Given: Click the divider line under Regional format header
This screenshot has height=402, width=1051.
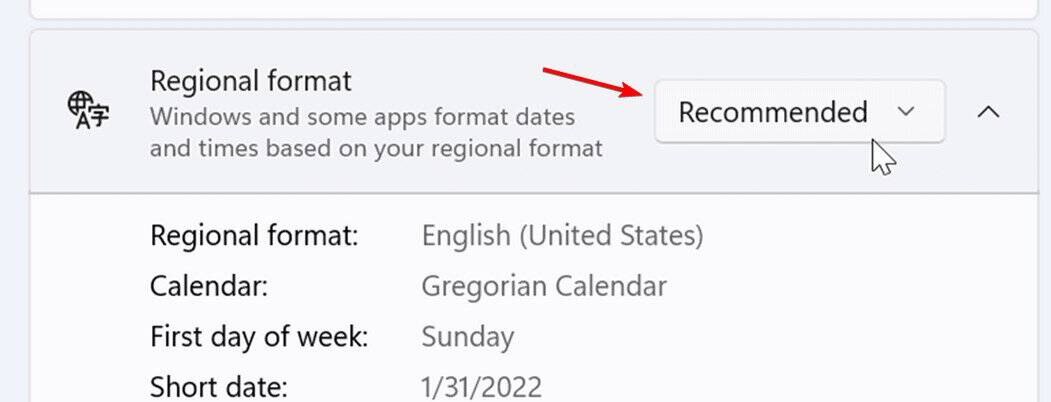Looking at the screenshot, I should (534, 193).
